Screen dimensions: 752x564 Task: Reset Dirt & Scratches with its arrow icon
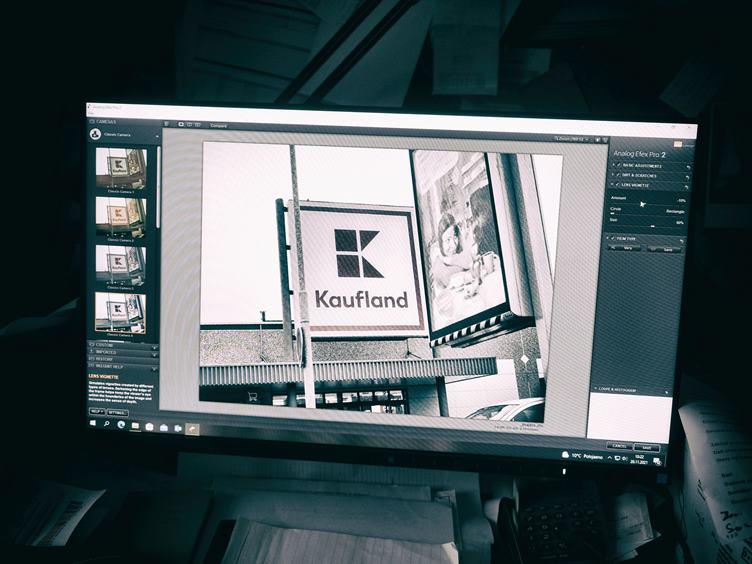(688, 177)
